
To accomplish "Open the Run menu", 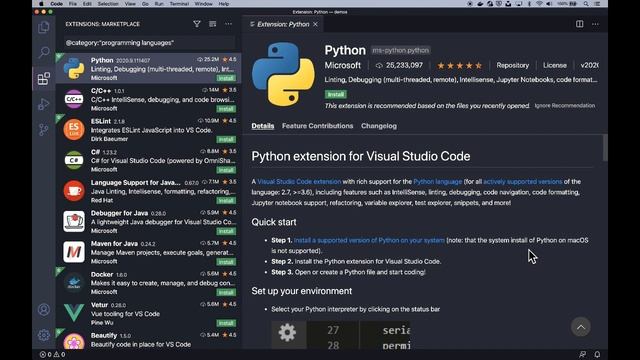I will coord(159,4).
